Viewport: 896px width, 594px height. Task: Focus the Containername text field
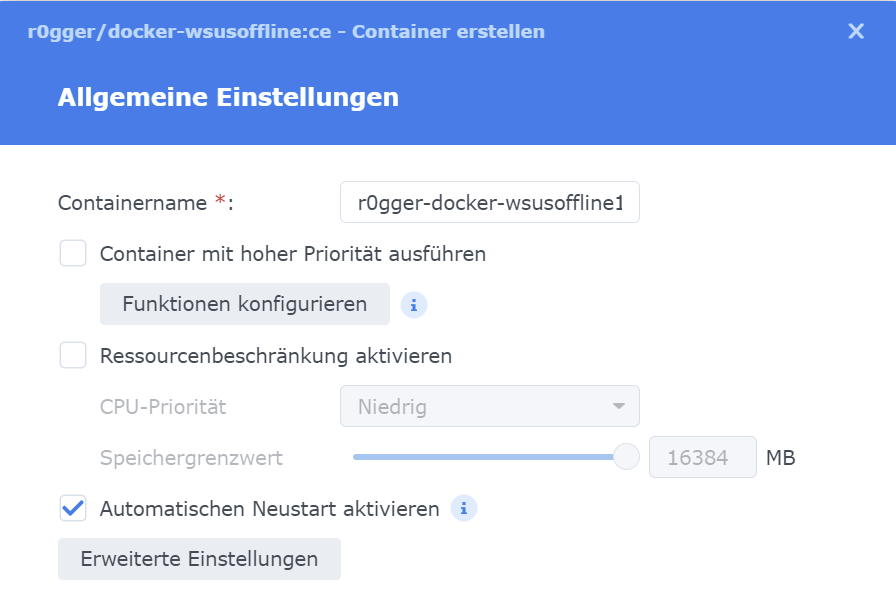[x=489, y=202]
